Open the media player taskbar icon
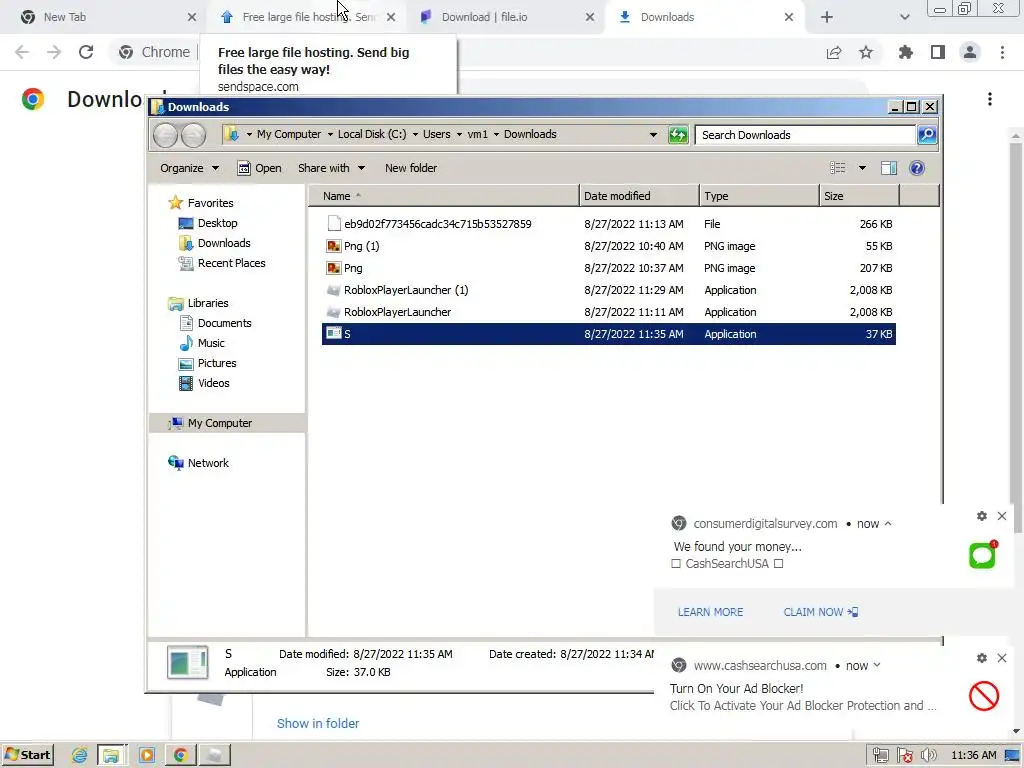The width and height of the screenshot is (1024, 768). coord(147,756)
